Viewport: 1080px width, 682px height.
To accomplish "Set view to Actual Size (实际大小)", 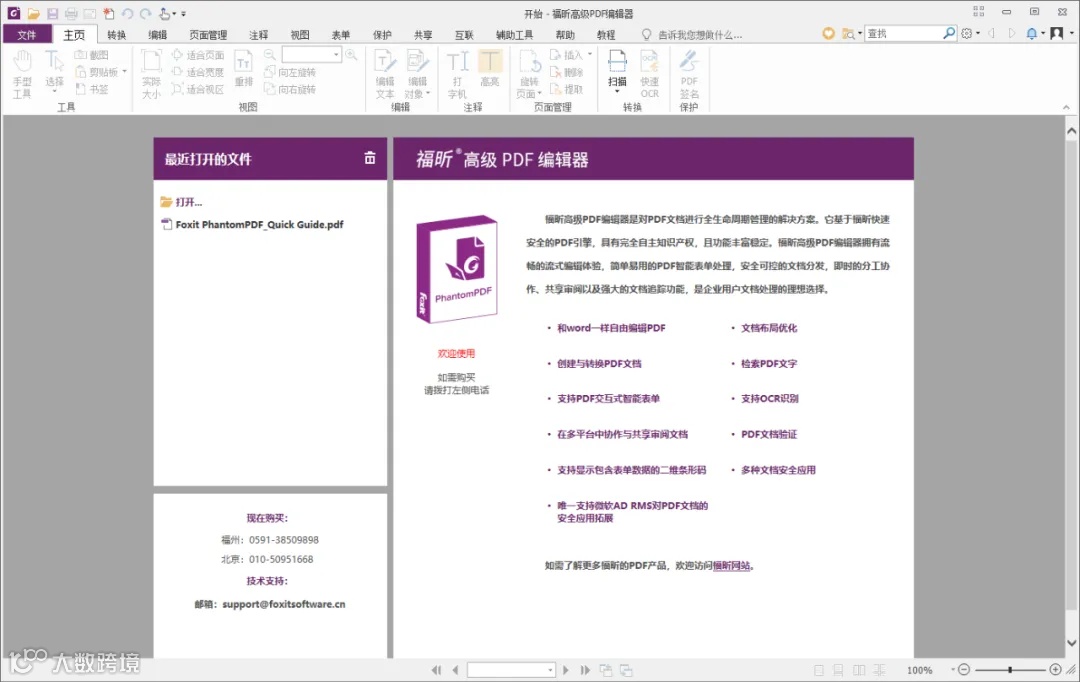I will coord(151,74).
